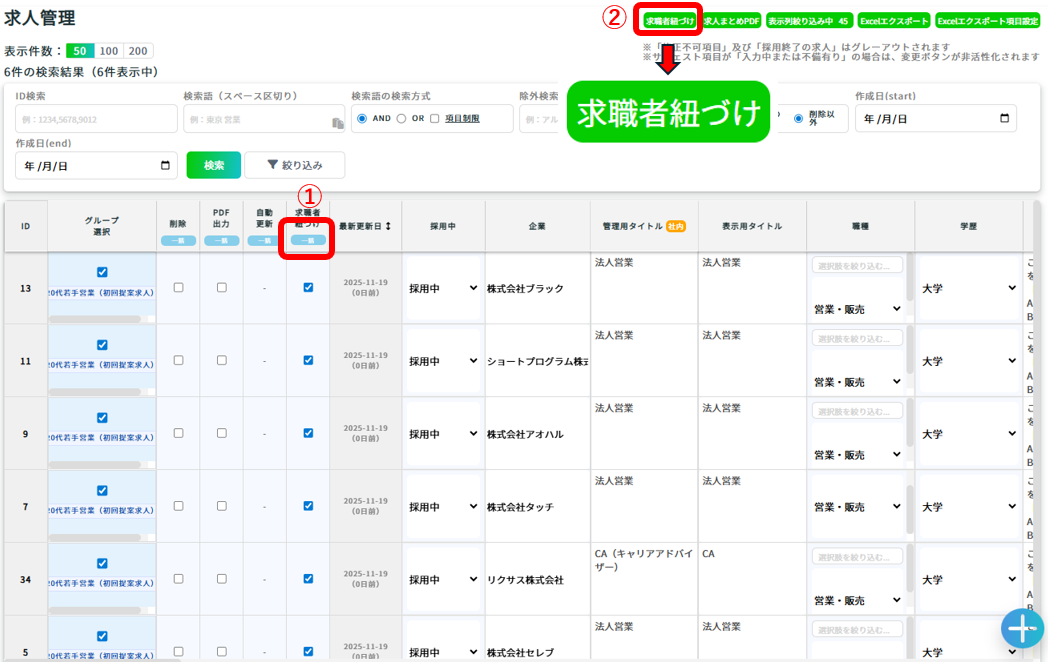Sort by 最新更新日 column arrows
This screenshot has width=1048, height=668.
coord(387,226)
